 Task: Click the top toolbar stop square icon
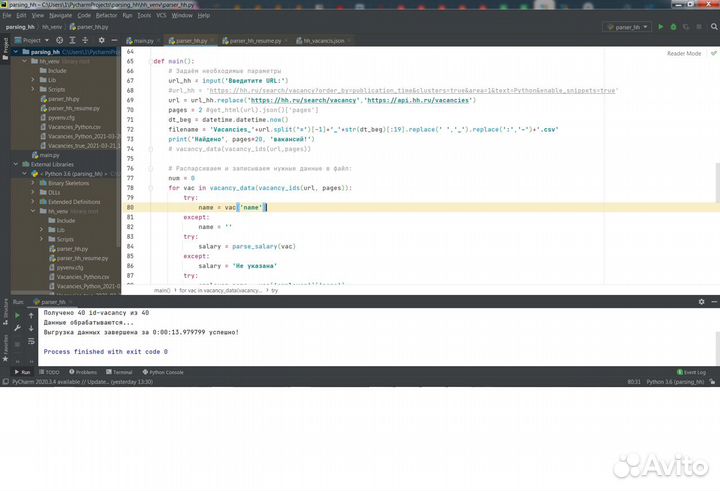699,27
